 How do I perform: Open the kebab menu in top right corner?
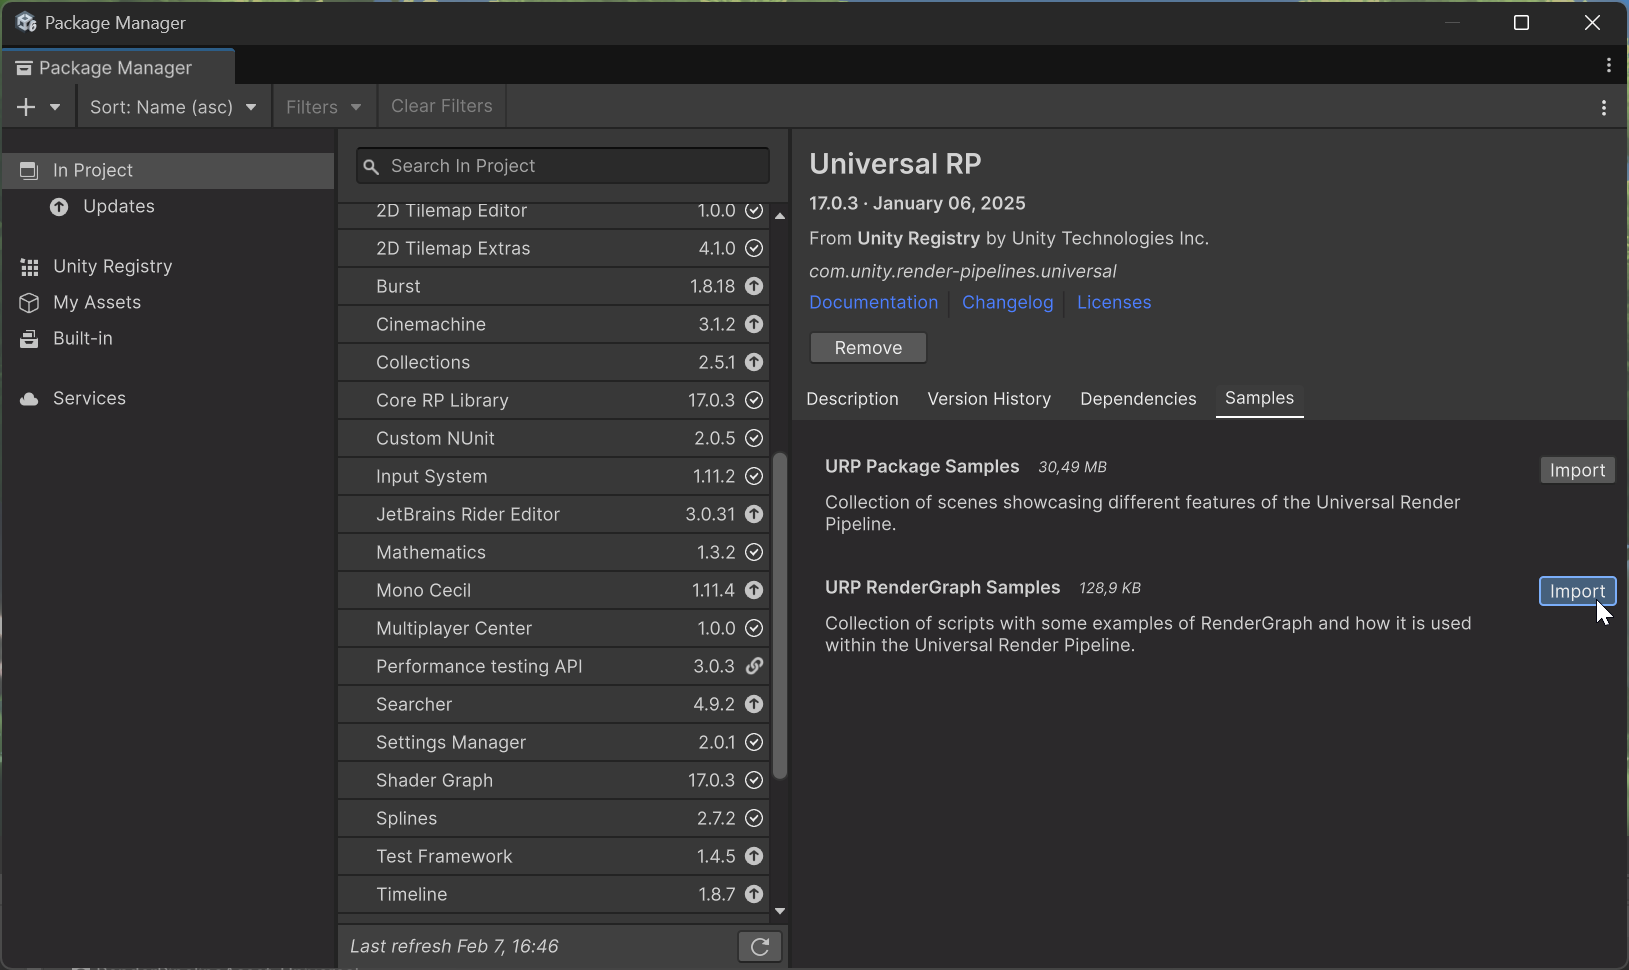[1609, 65]
